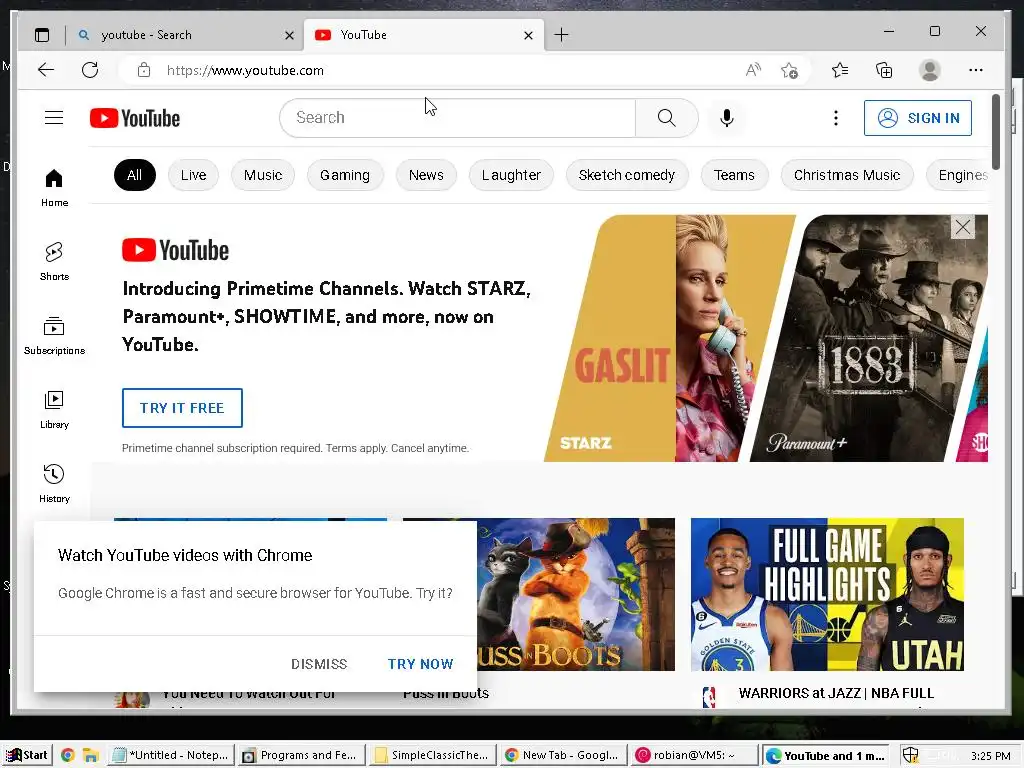Click TRY IT FREE button
This screenshot has width=1024, height=768.
pyautogui.click(x=182, y=408)
